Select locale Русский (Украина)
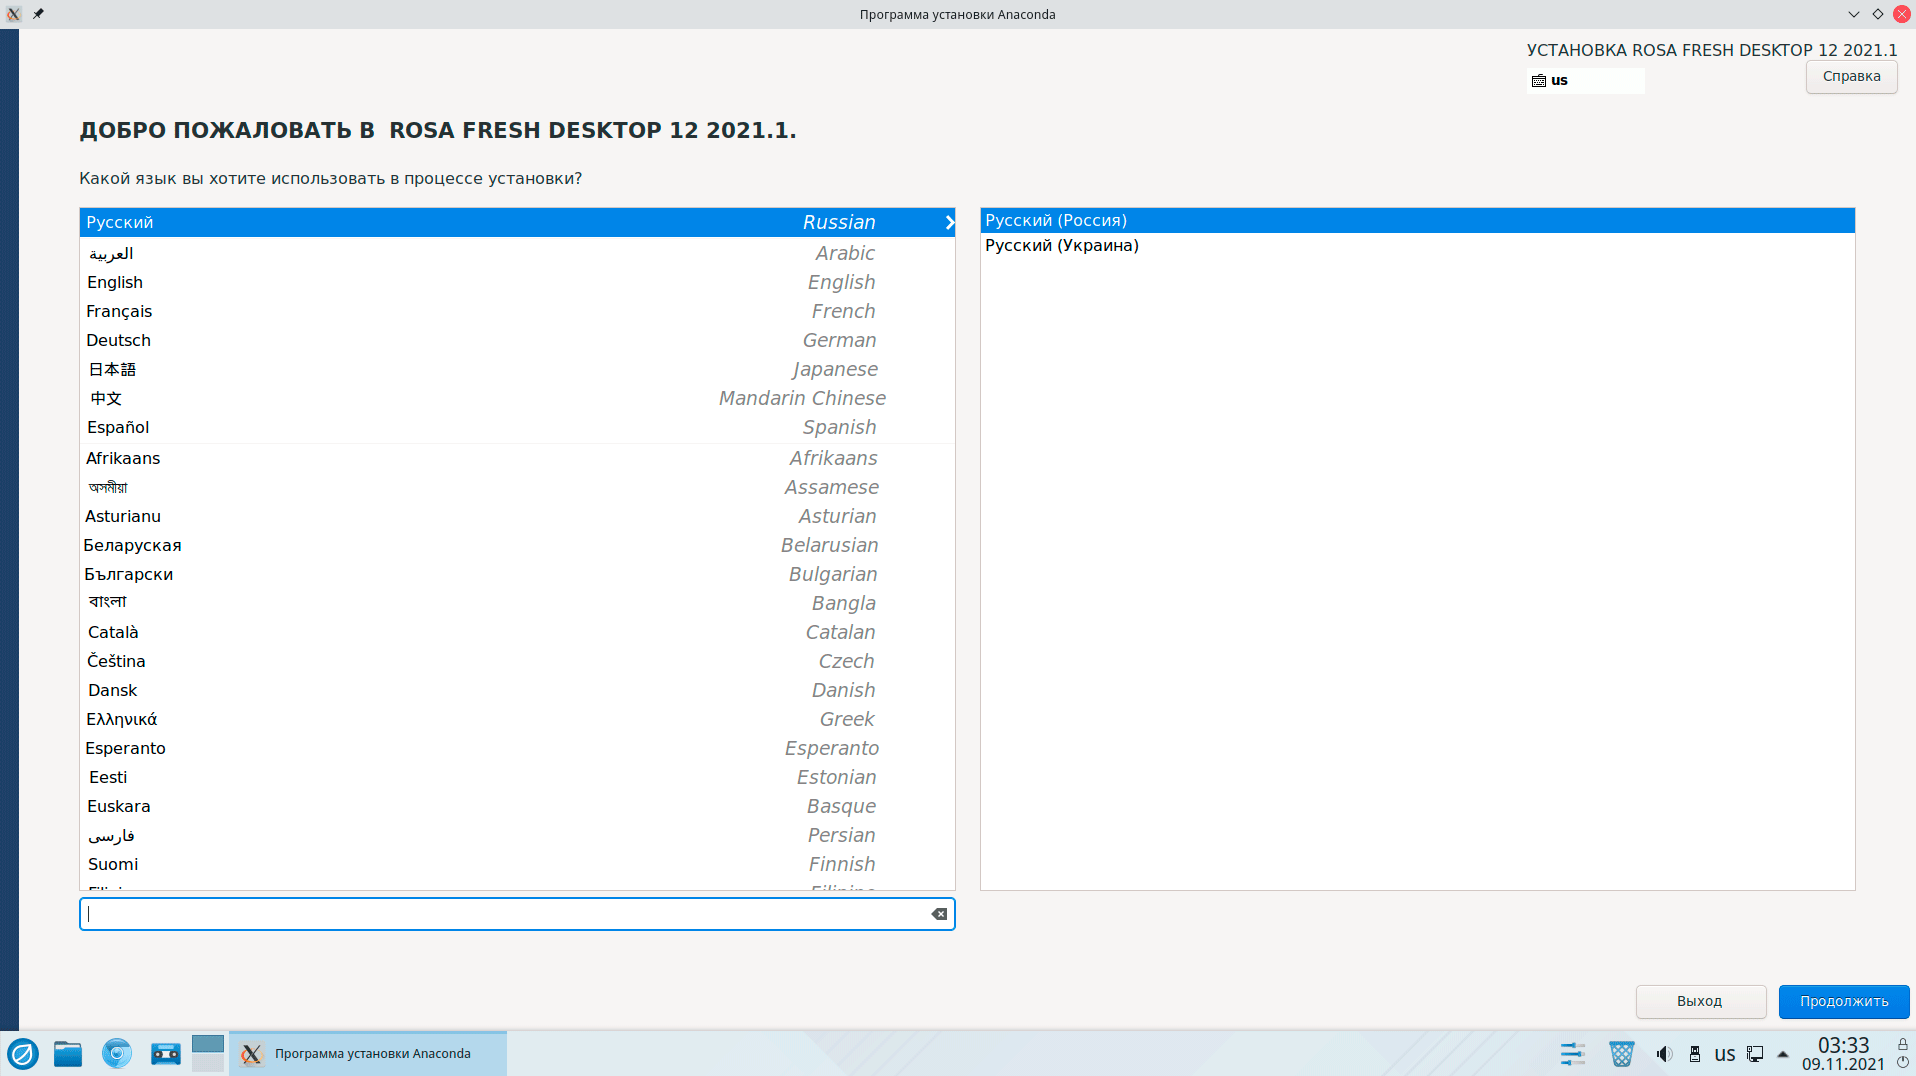This screenshot has width=1916, height=1076. pos(1417,245)
